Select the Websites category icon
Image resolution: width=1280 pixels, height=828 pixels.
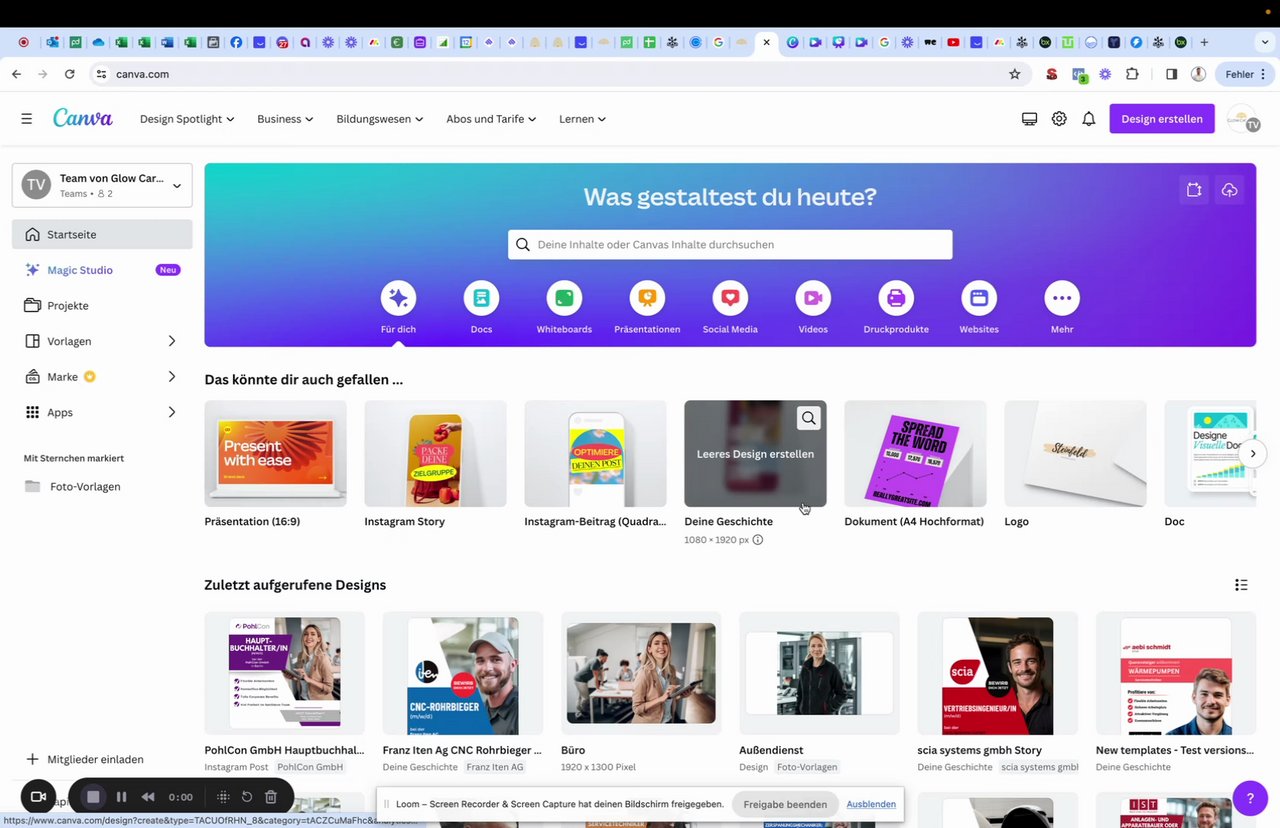979,298
